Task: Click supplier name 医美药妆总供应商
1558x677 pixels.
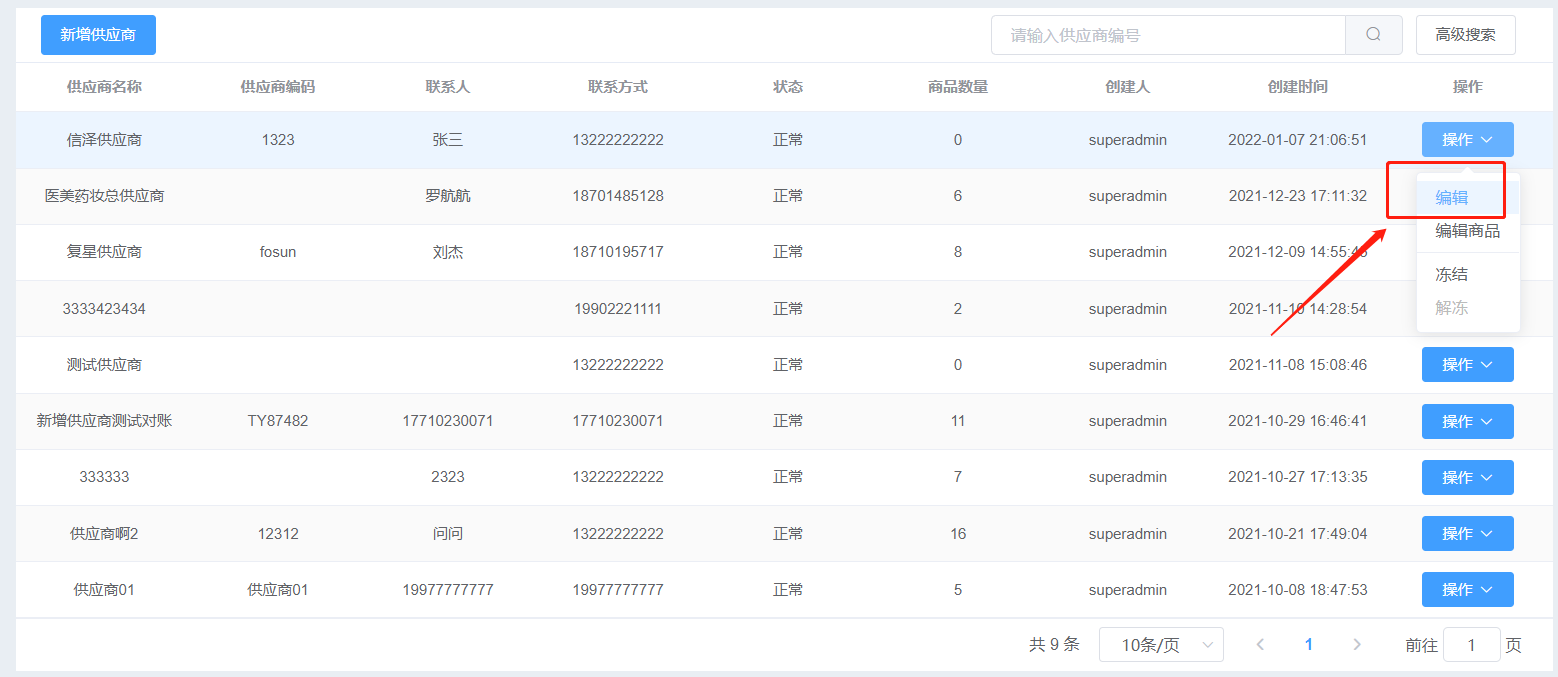Action: pyautogui.click(x=104, y=196)
